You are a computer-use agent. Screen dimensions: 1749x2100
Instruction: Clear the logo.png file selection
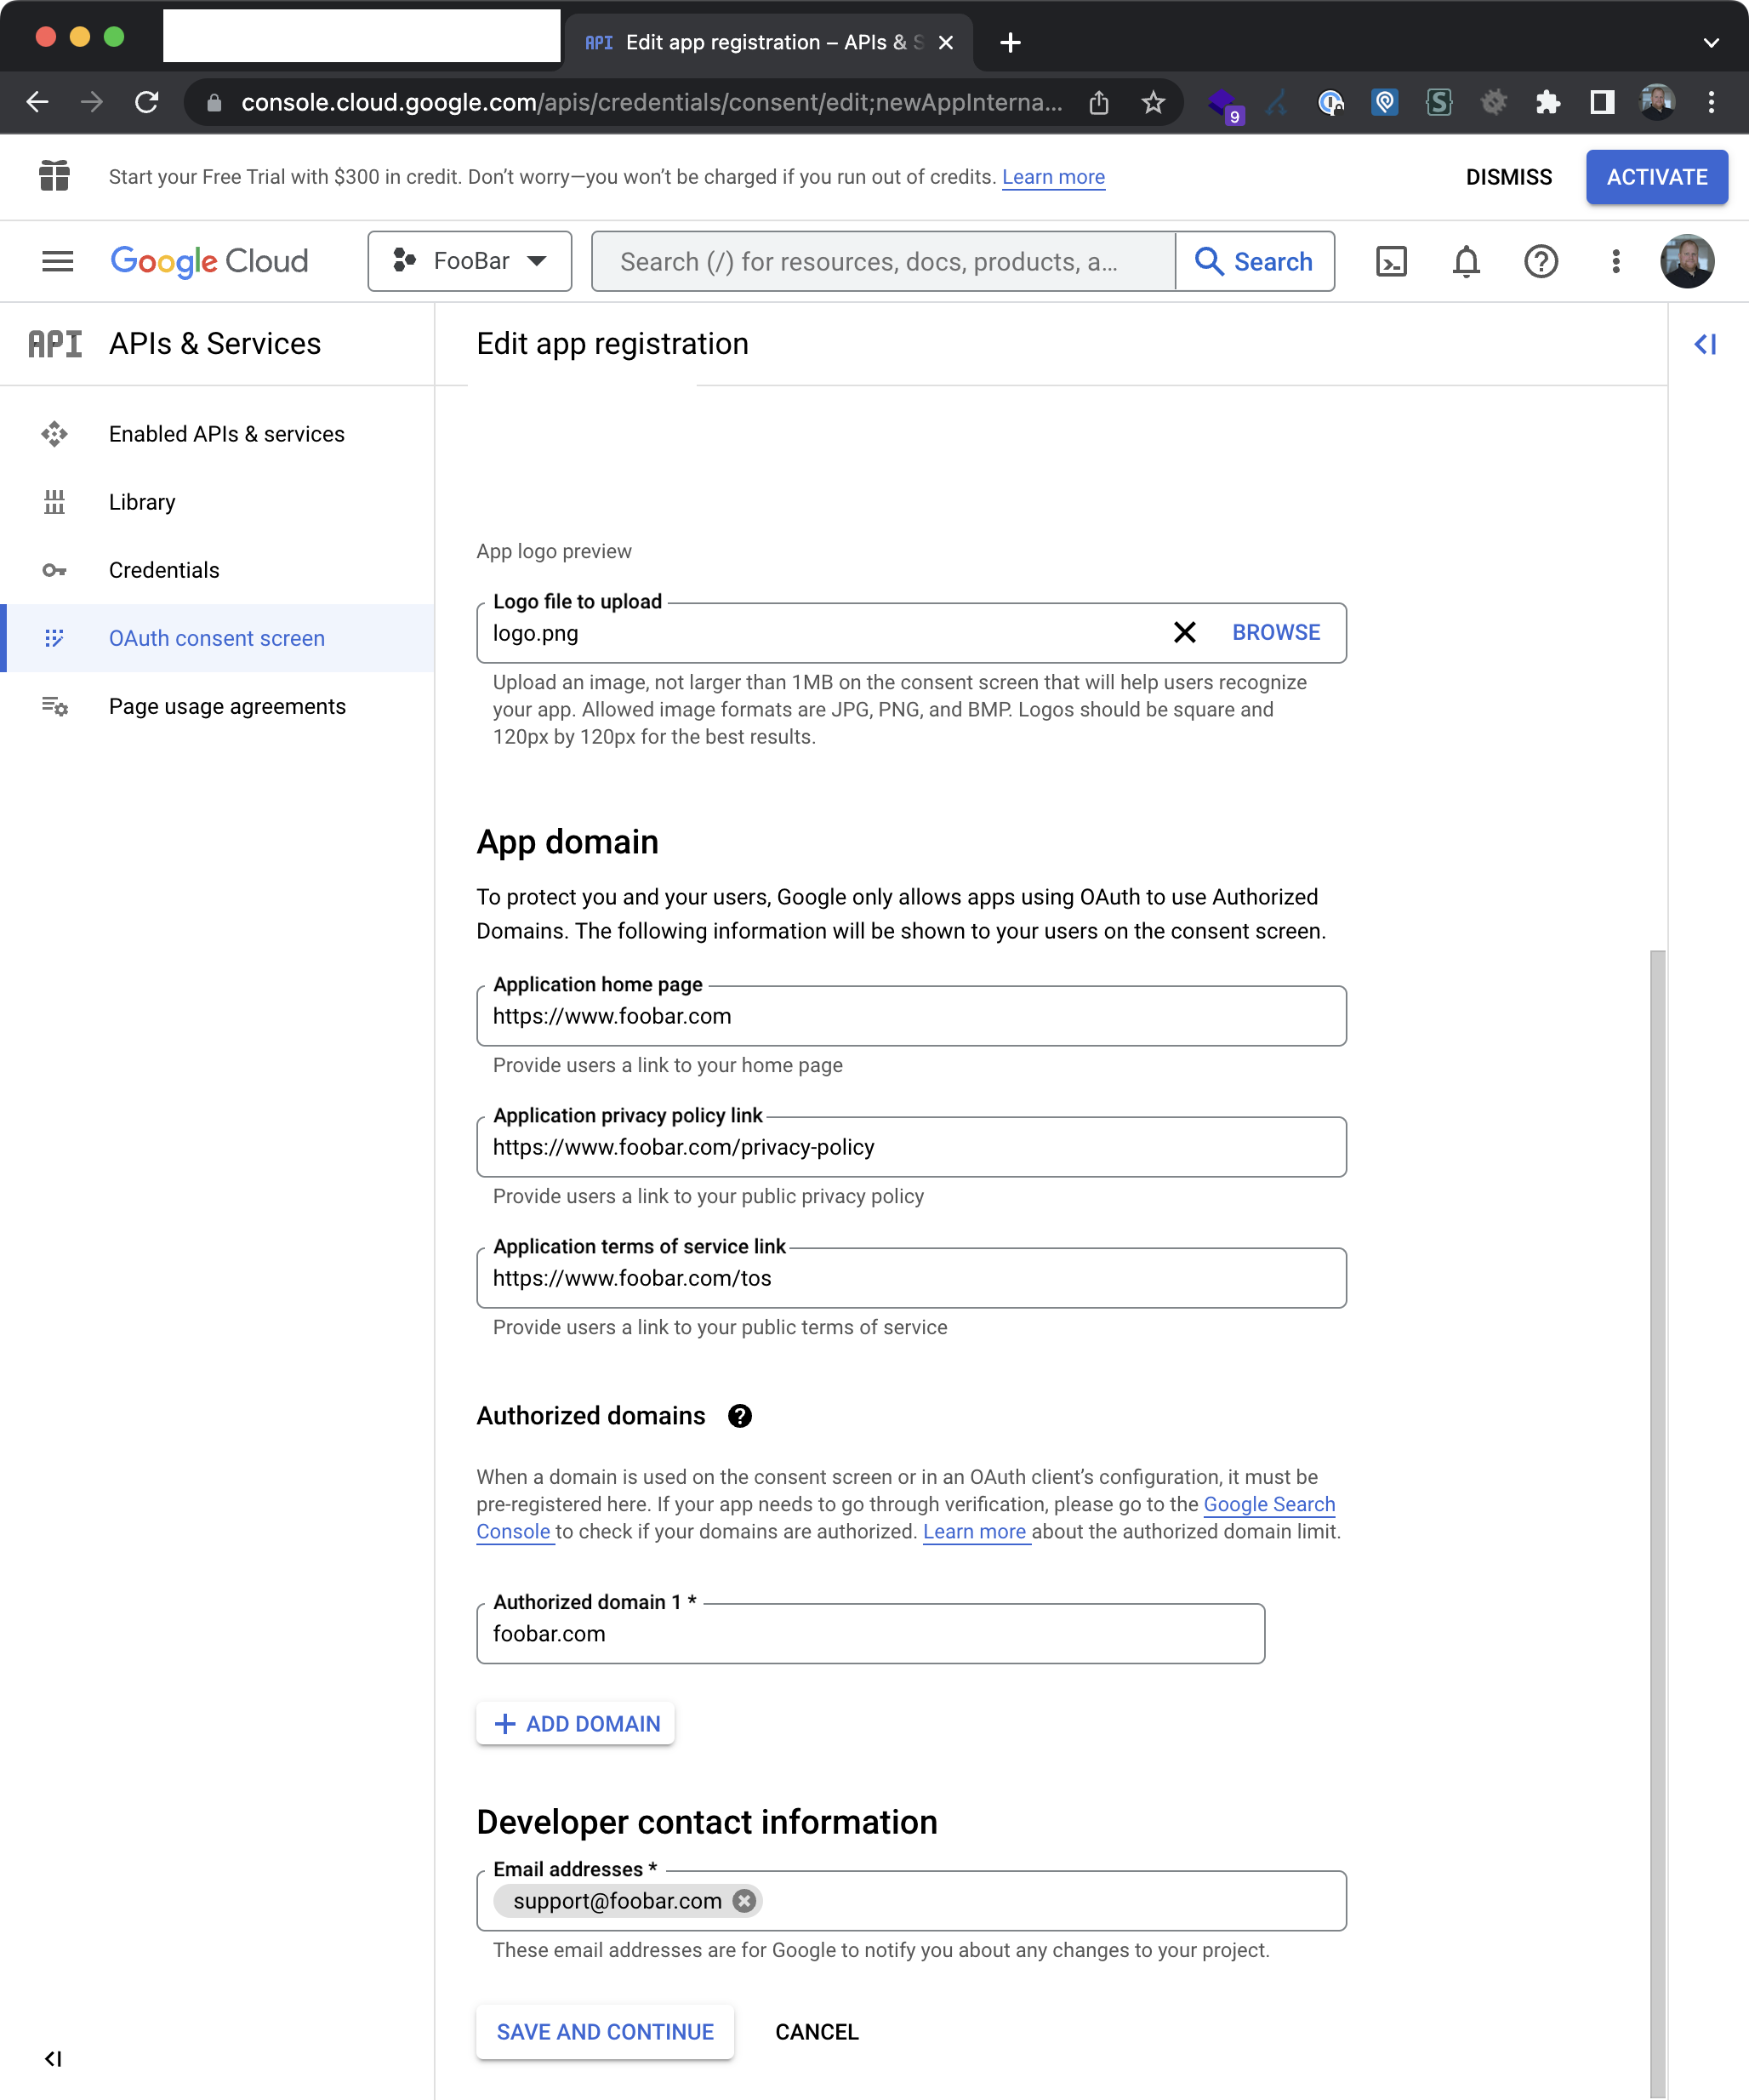click(1184, 633)
